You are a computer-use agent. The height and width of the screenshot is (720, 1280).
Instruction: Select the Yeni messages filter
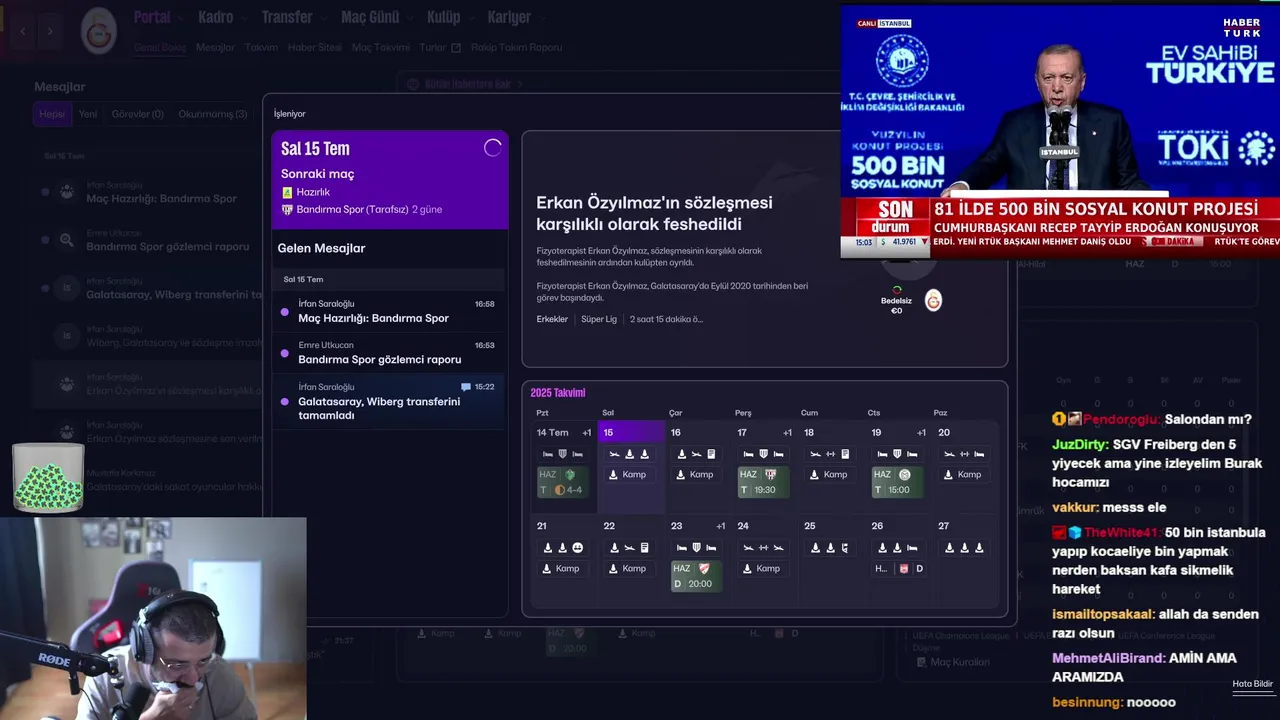point(88,114)
